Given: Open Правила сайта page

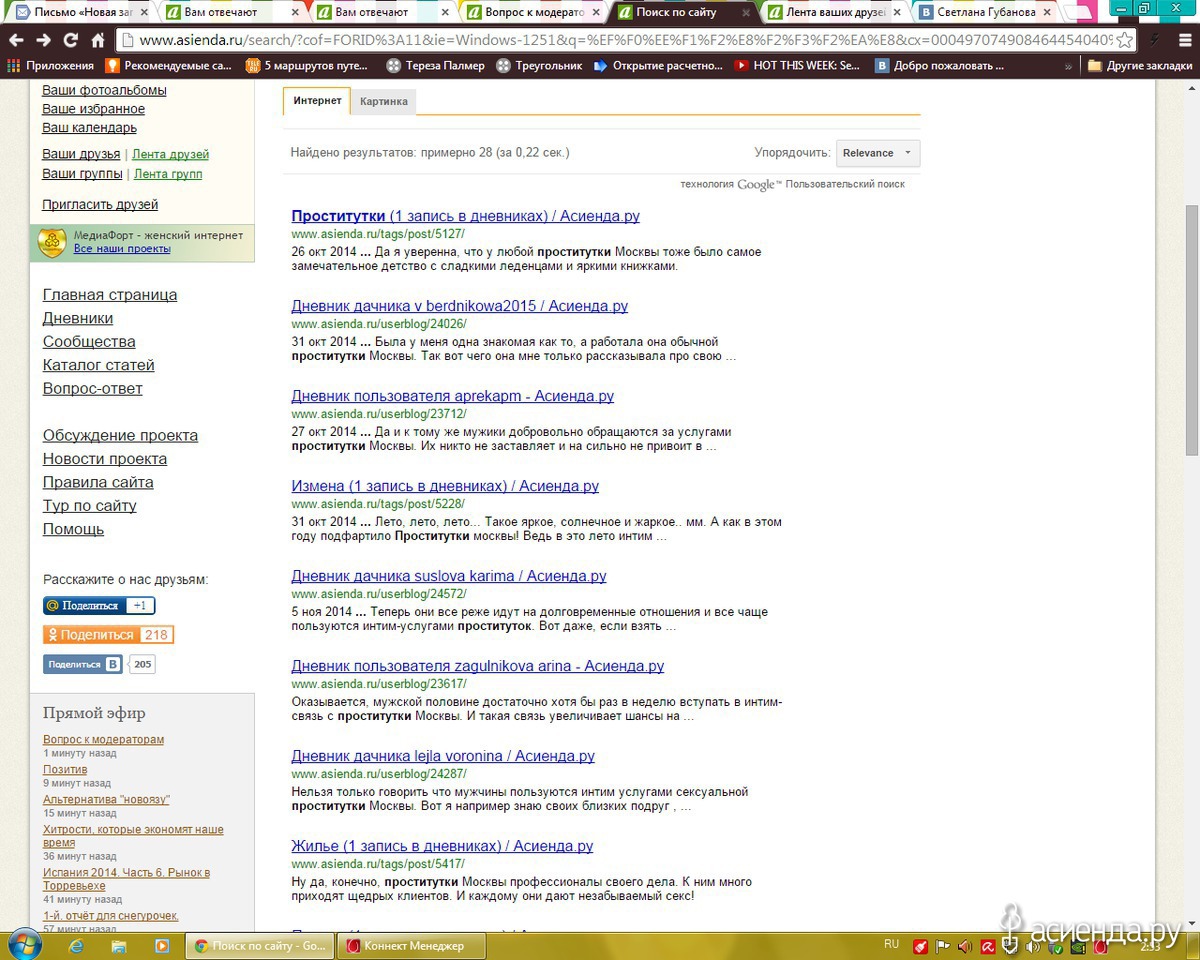Looking at the screenshot, I should click(98, 482).
